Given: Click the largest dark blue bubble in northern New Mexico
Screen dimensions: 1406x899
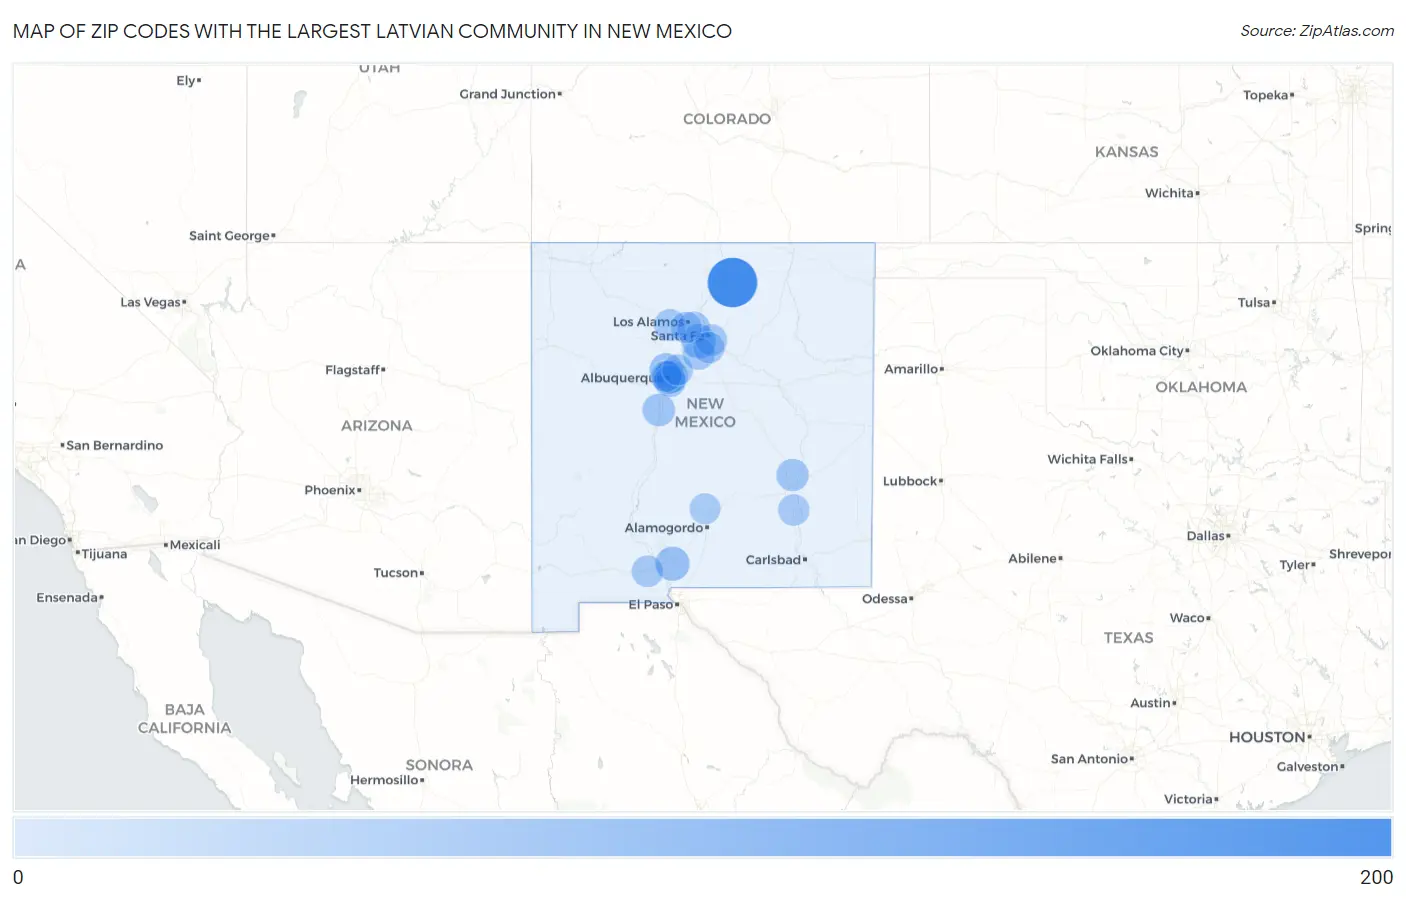Looking at the screenshot, I should click(x=732, y=282).
